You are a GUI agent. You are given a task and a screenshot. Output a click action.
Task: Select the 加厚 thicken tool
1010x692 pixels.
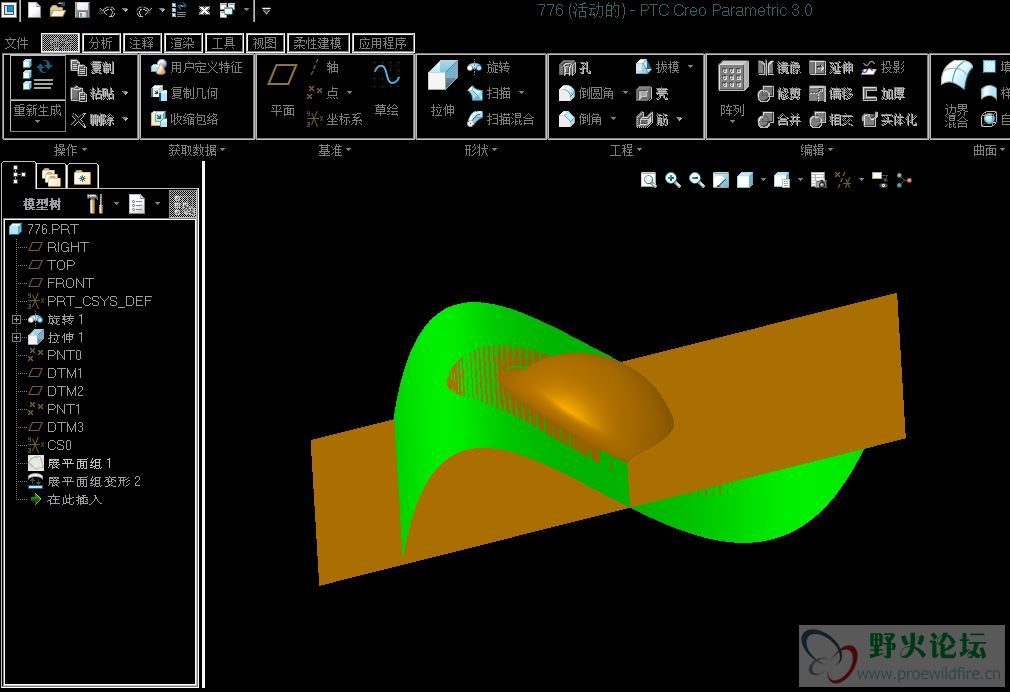coord(884,94)
